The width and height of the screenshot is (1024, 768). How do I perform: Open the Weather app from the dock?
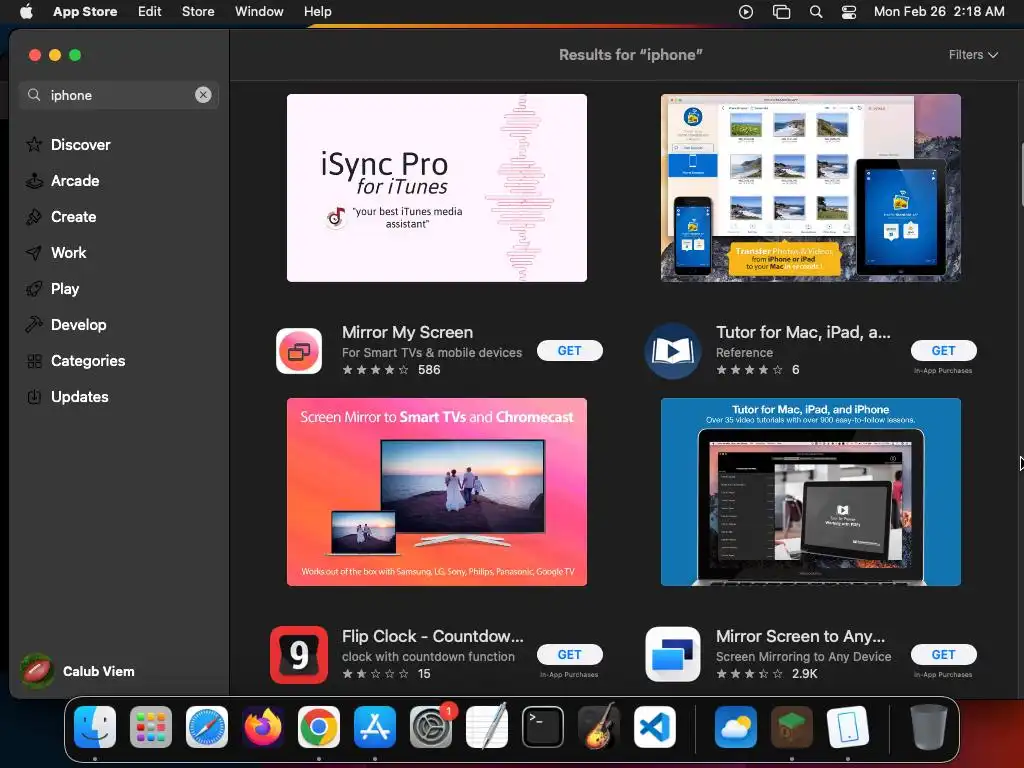pyautogui.click(x=736, y=727)
